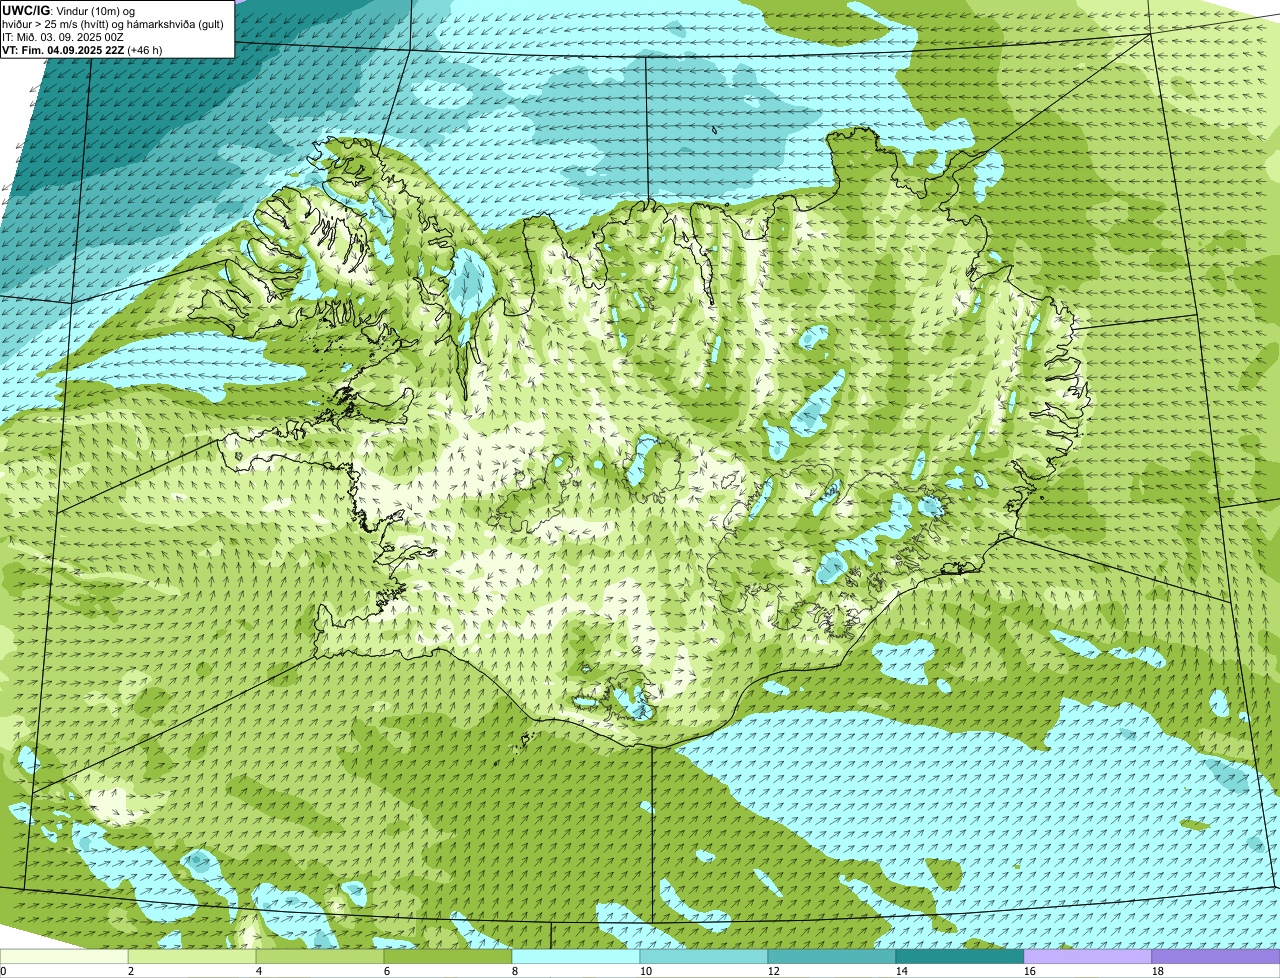Click the light purple 16–18 m/s legend swatch

click(x=1088, y=956)
